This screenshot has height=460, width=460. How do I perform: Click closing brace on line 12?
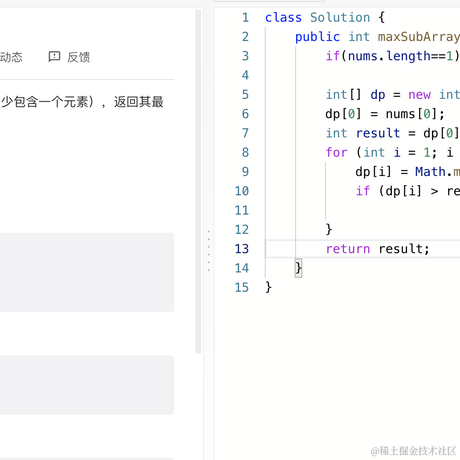point(329,229)
